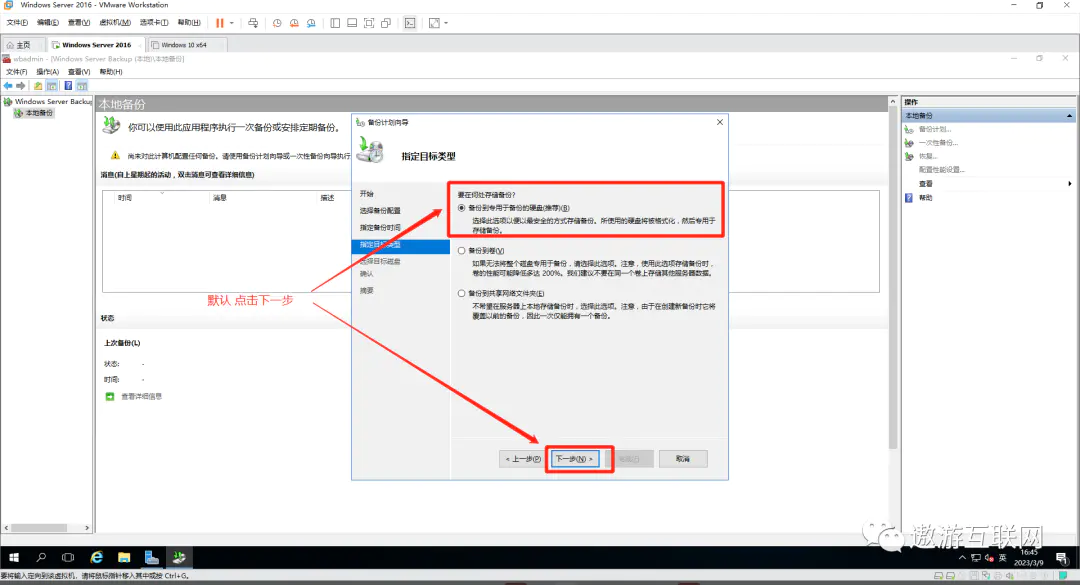The width and height of the screenshot is (1080, 585).
Task: Click the blue help icon in wbadmin toolbar
Action: pos(68,85)
